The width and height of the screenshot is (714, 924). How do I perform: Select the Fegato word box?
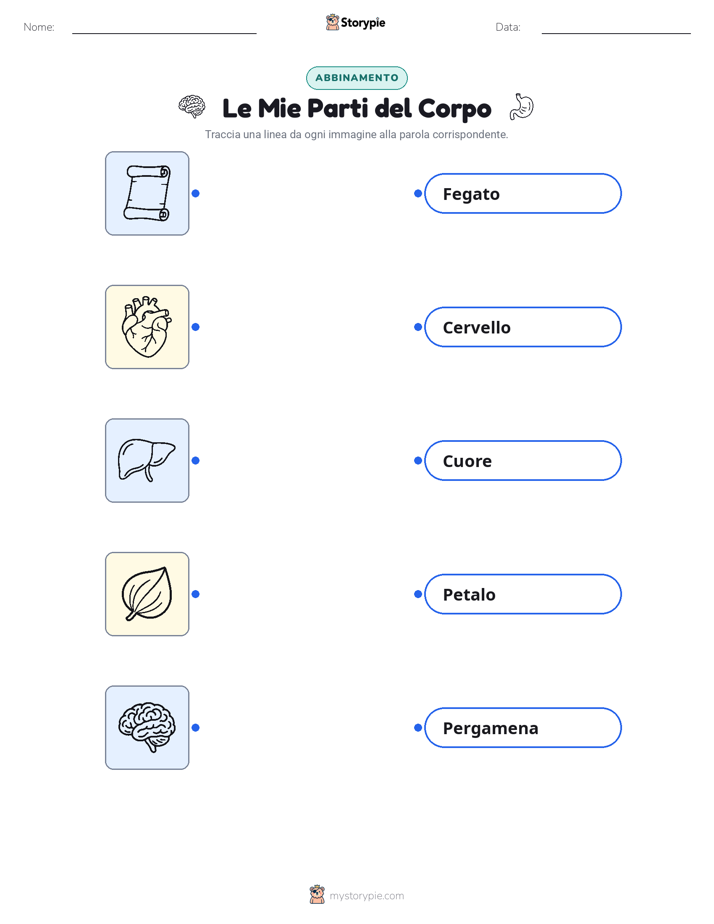pos(523,193)
